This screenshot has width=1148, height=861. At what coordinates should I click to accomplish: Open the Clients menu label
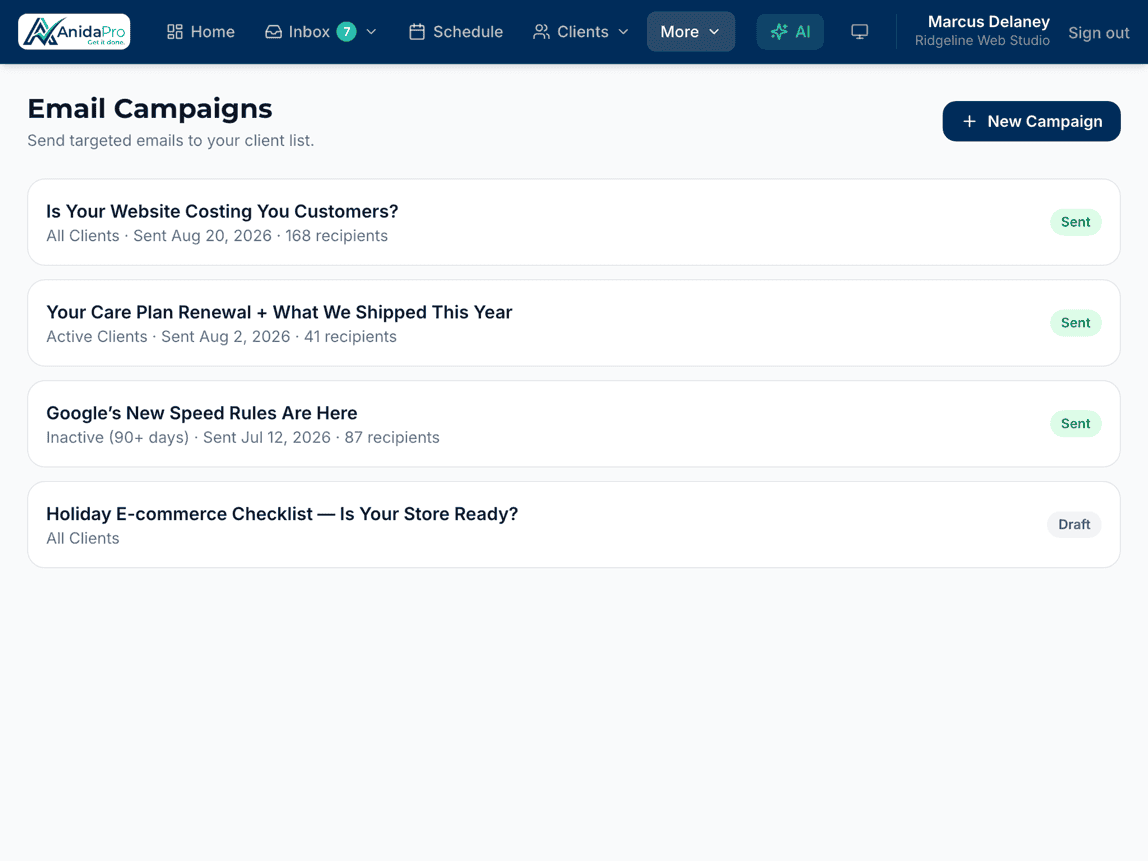coord(583,31)
